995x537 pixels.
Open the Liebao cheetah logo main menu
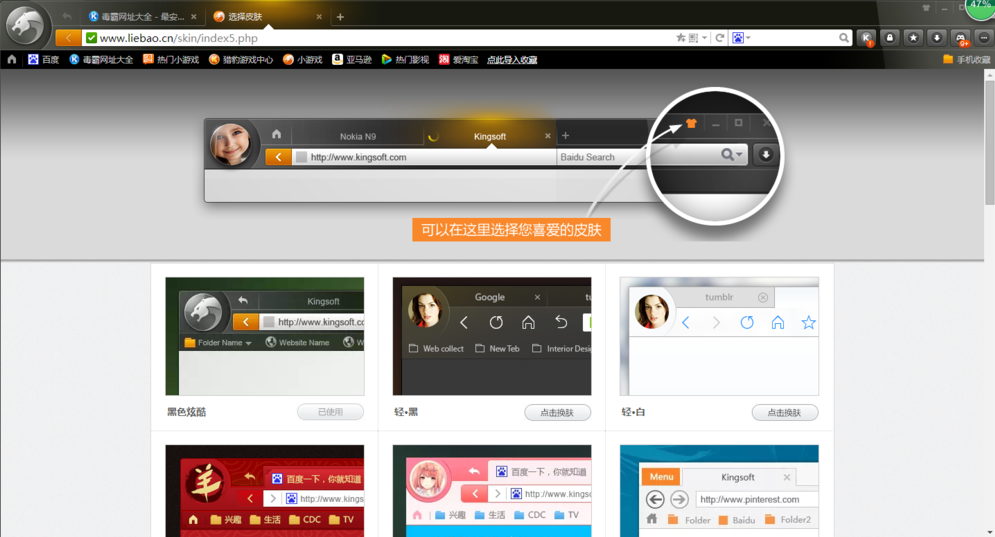click(x=25, y=25)
